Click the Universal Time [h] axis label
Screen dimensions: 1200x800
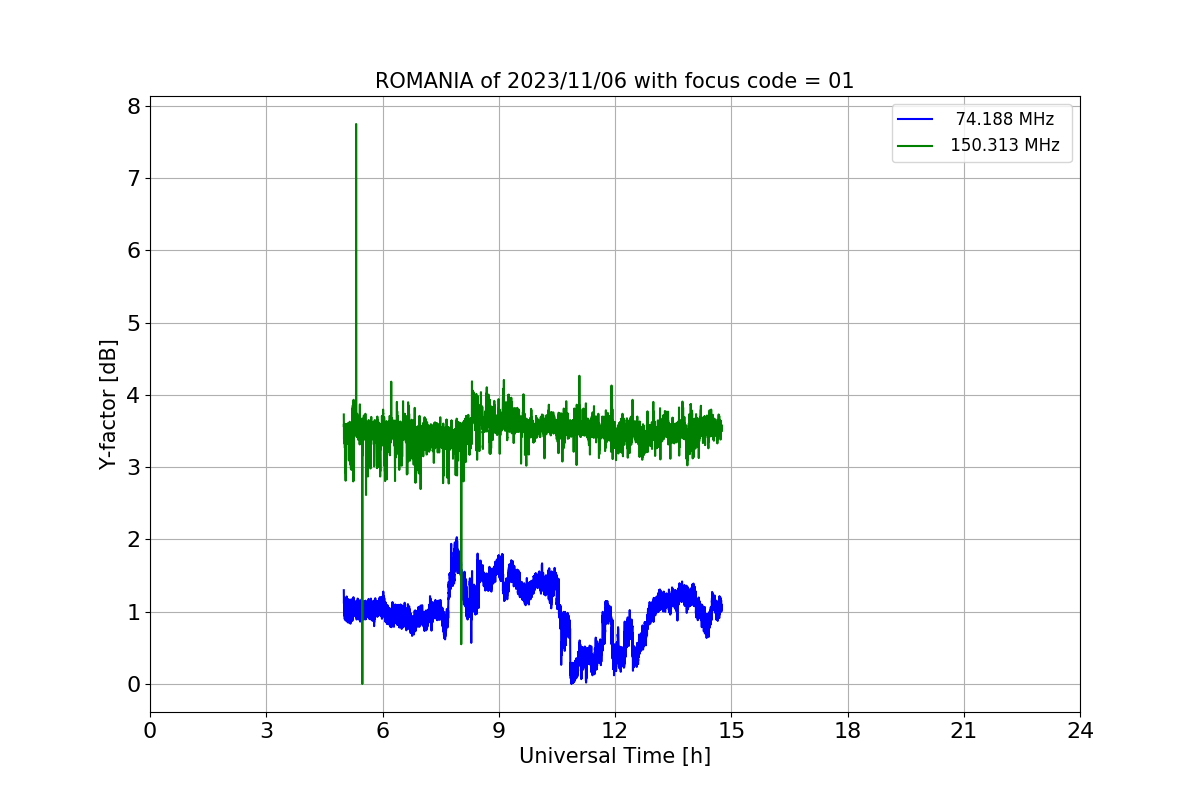point(615,756)
